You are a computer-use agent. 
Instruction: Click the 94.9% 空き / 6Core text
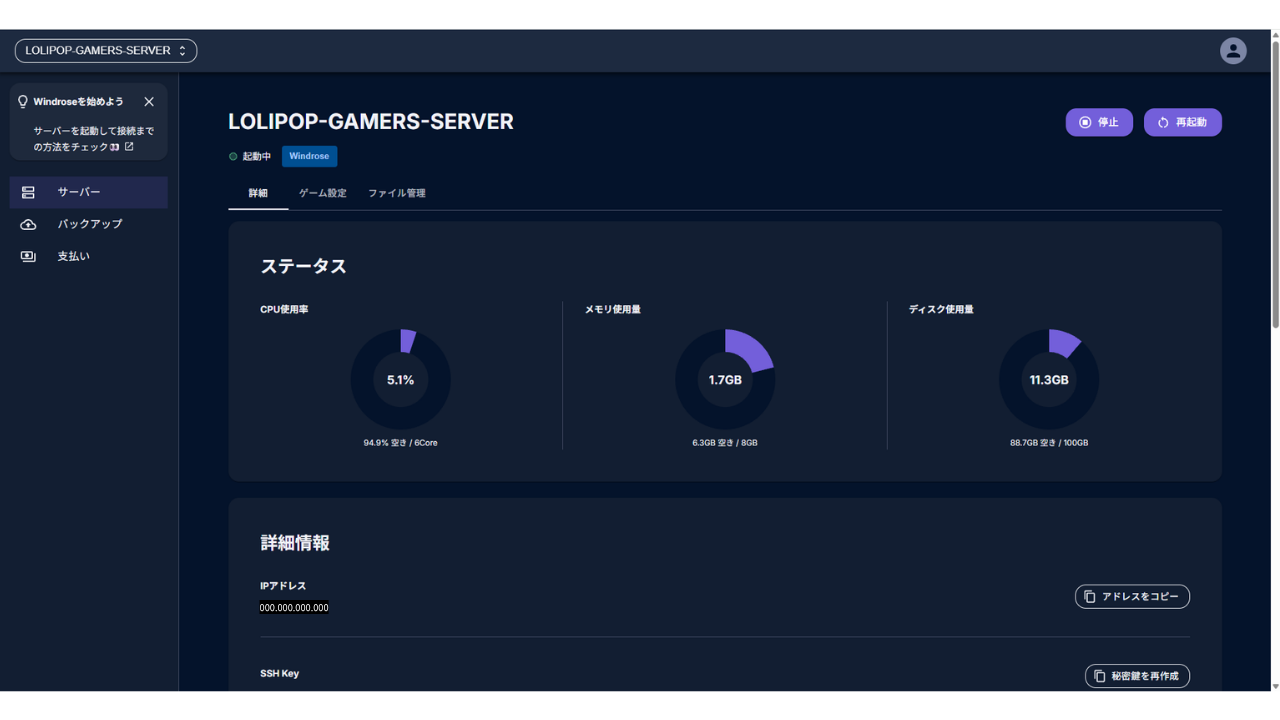400,443
